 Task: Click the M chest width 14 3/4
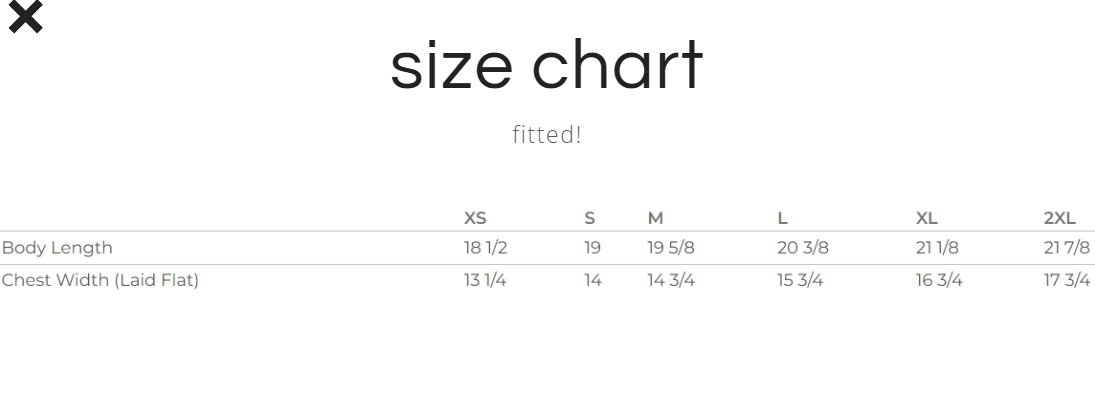point(671,281)
